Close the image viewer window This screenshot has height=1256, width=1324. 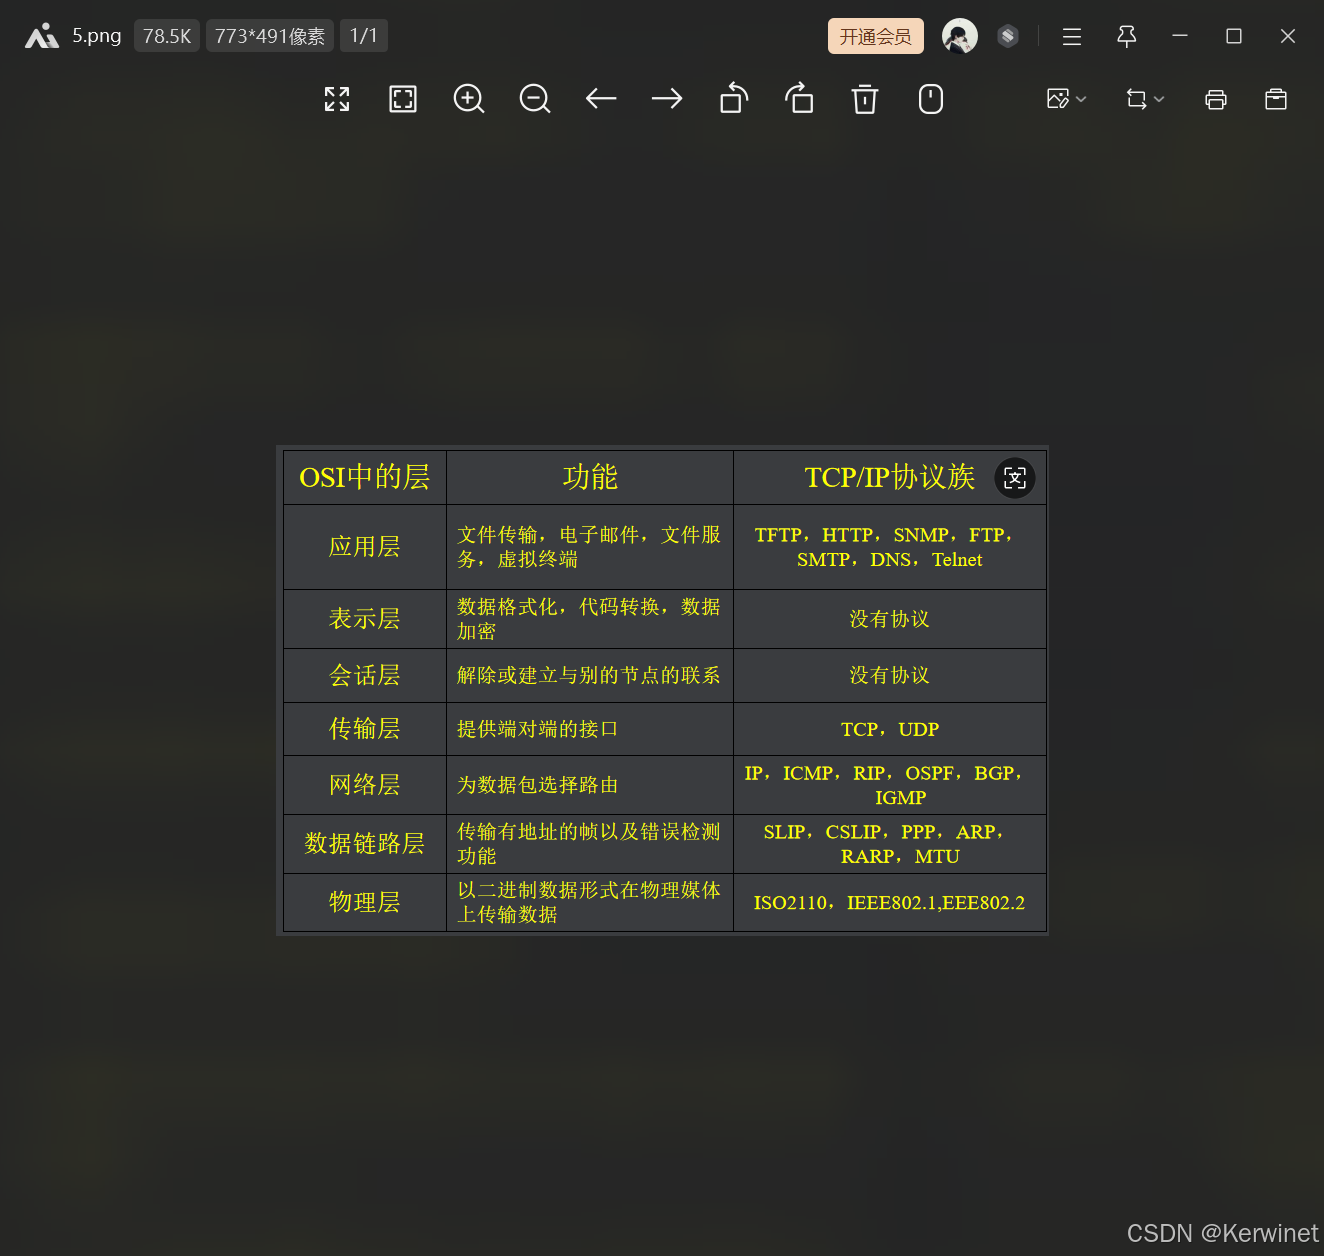point(1288,36)
